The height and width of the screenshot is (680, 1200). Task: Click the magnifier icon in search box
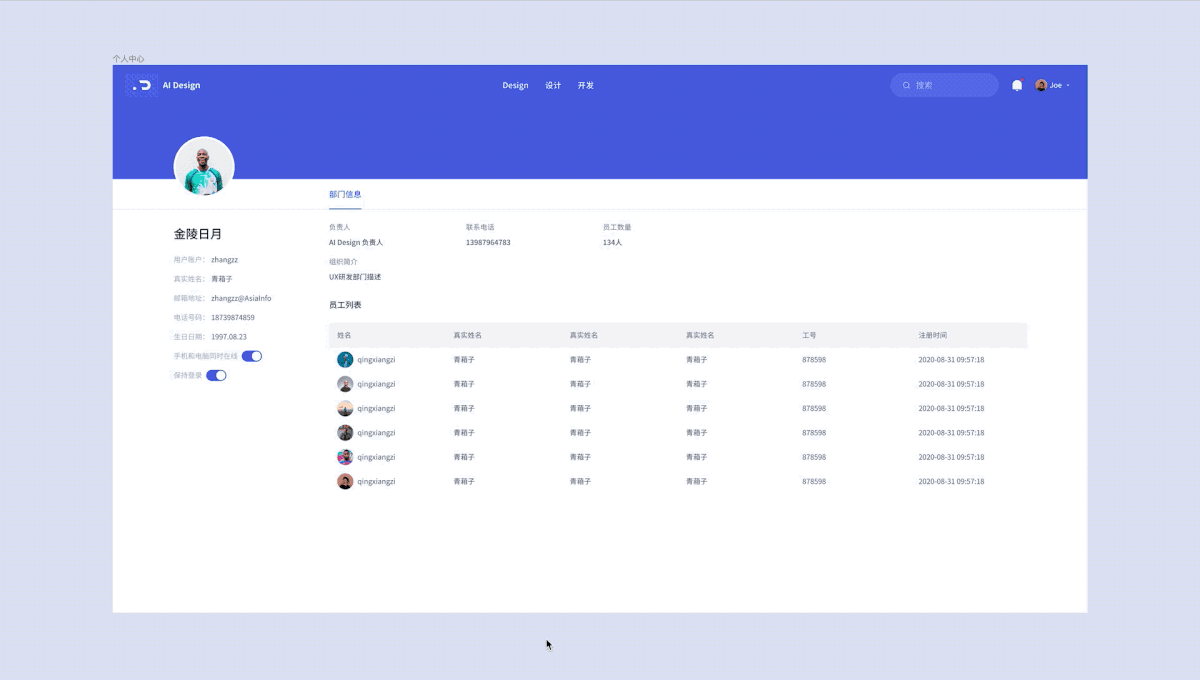pos(907,85)
